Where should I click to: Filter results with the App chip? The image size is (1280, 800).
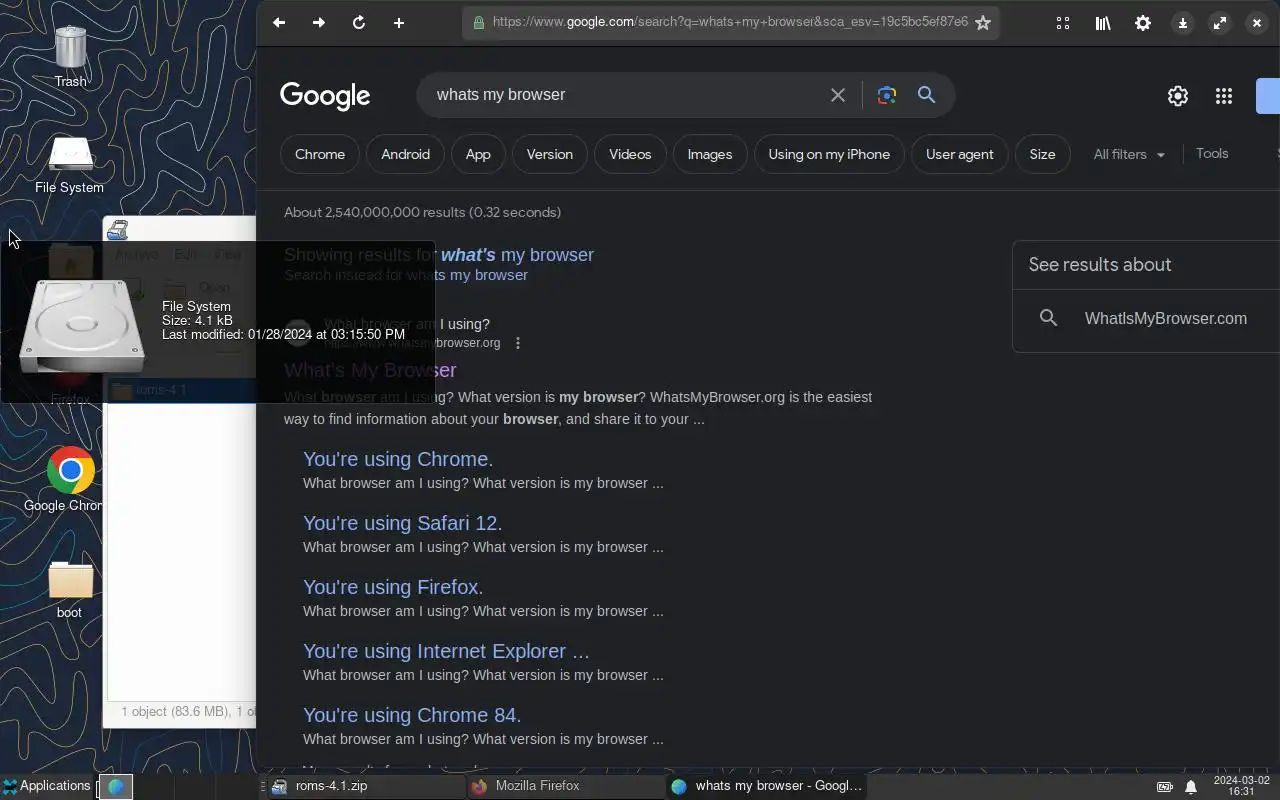pos(478,154)
